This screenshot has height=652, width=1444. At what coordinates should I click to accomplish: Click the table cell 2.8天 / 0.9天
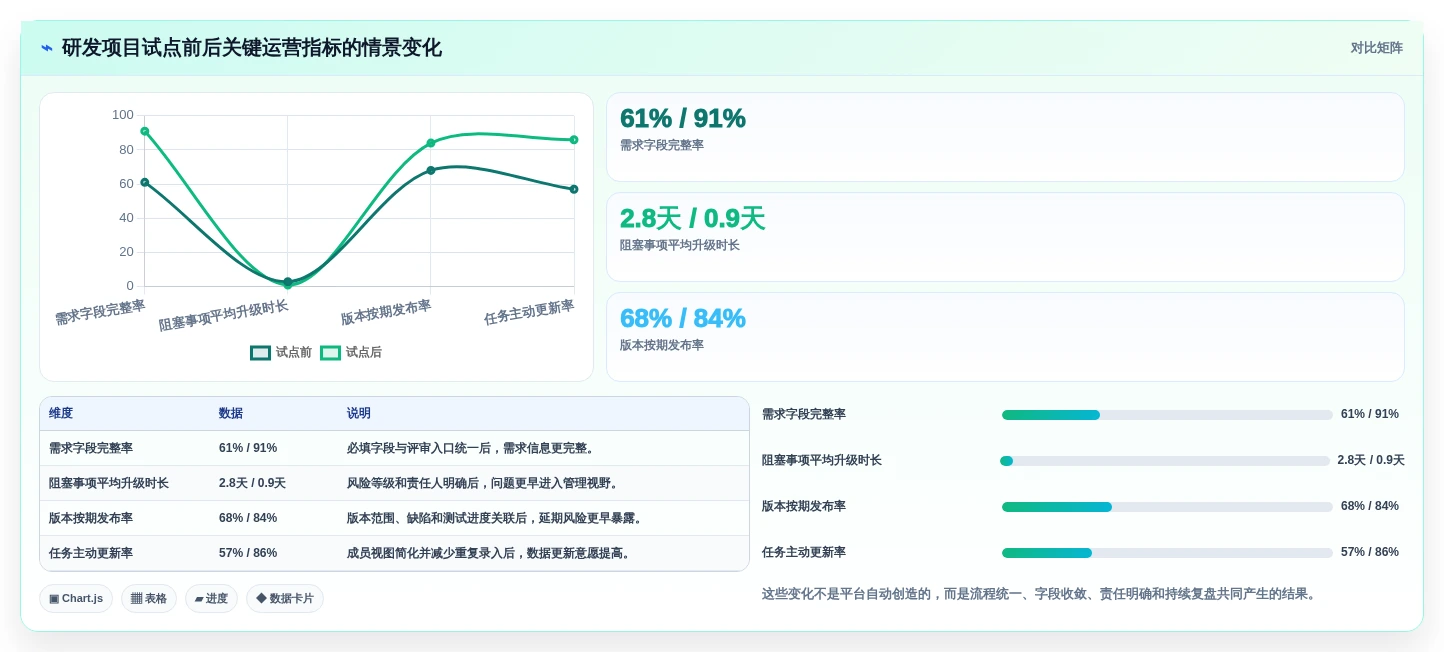tap(252, 484)
